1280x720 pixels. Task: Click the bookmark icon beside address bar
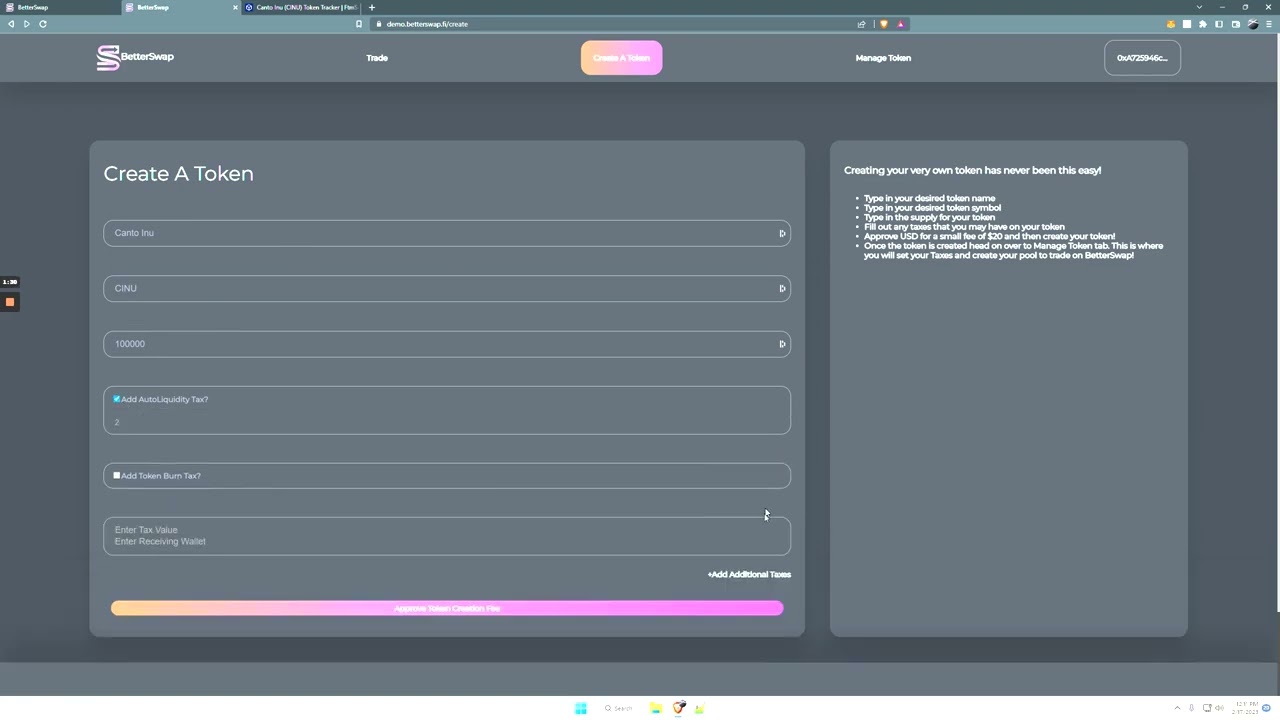pos(359,24)
